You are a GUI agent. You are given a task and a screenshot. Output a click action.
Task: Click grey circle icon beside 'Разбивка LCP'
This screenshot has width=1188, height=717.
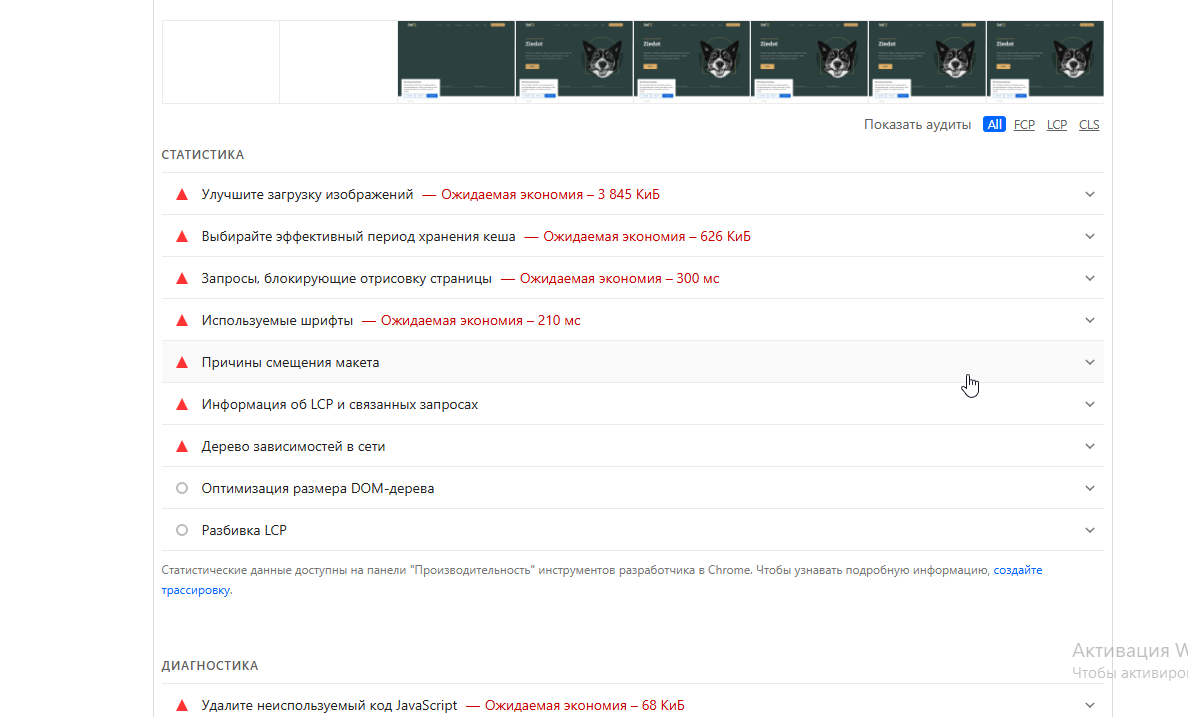coord(182,530)
